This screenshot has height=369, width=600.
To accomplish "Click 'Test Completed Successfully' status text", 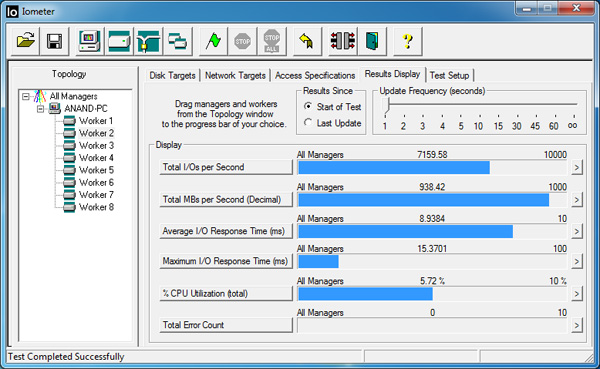I will tap(66, 357).
